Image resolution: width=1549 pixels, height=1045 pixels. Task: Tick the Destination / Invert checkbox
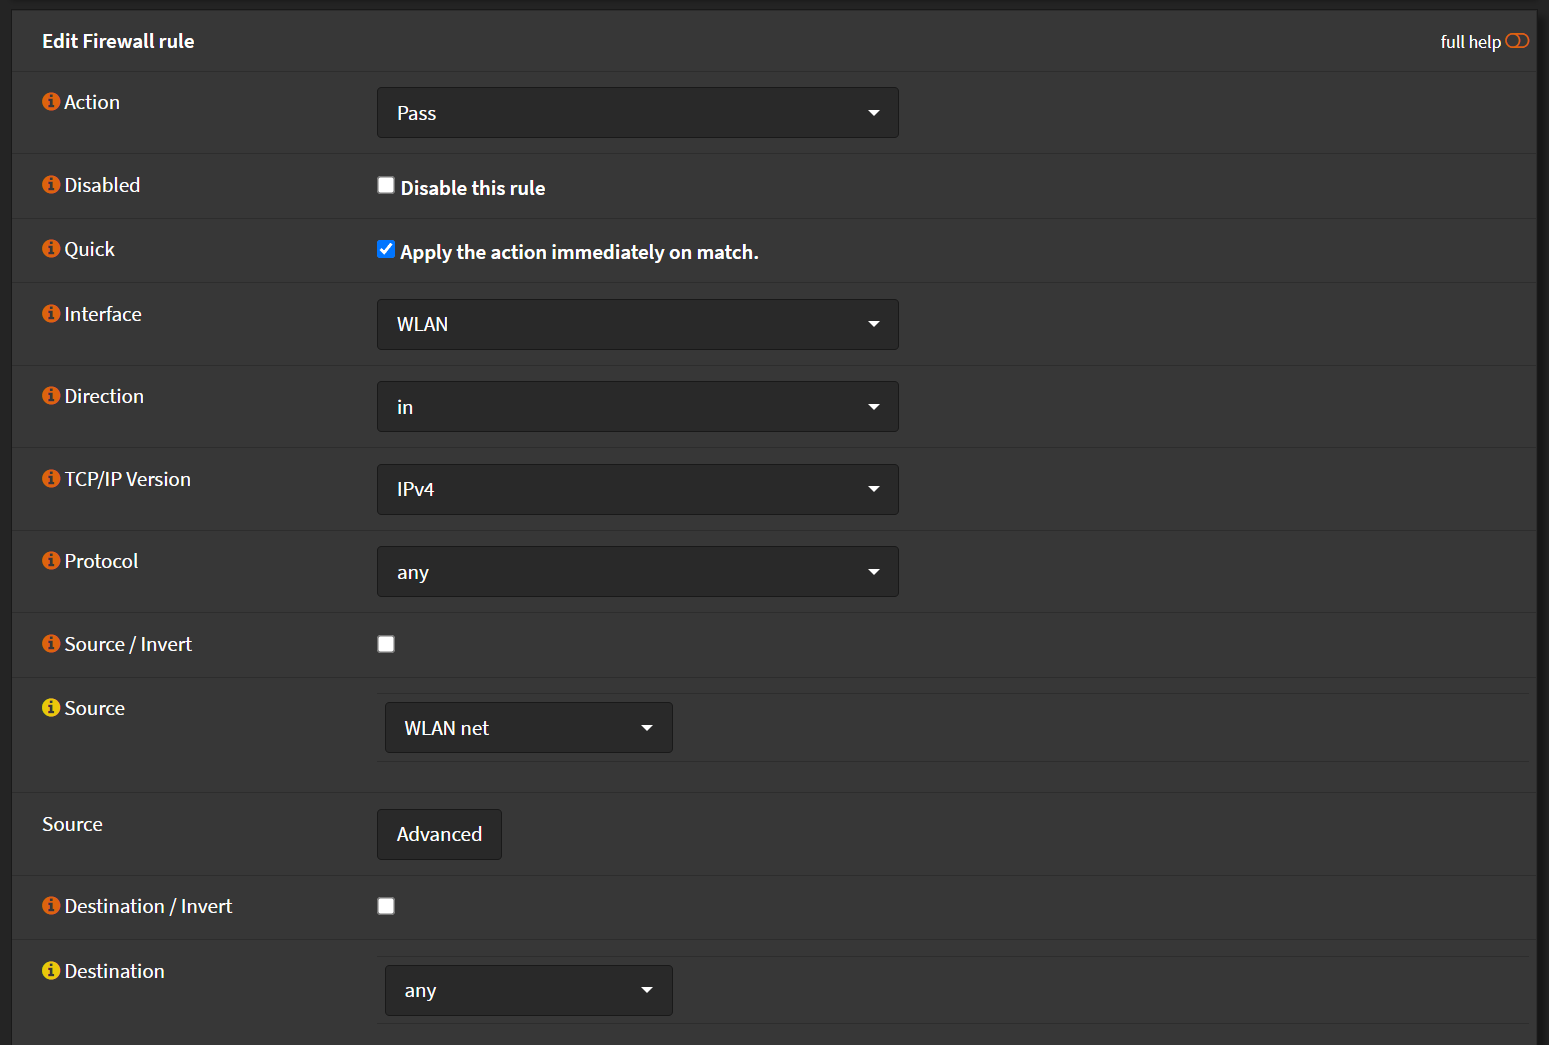pyautogui.click(x=386, y=906)
